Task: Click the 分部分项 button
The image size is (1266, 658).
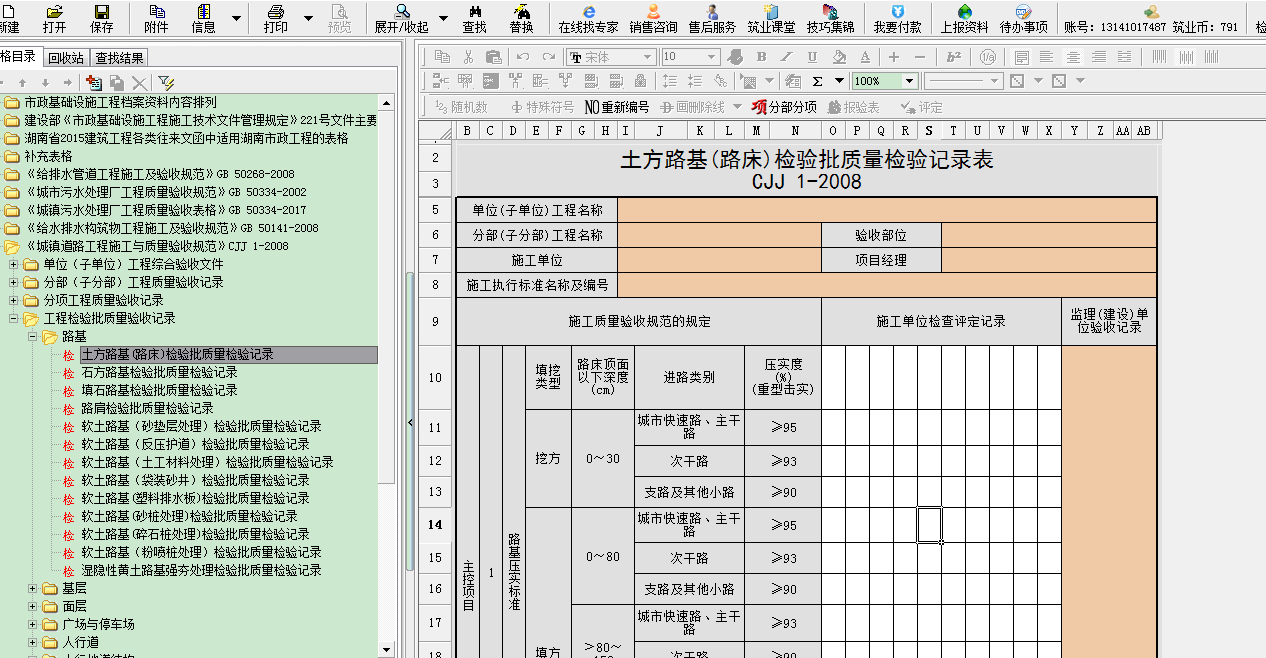Action: tap(784, 107)
